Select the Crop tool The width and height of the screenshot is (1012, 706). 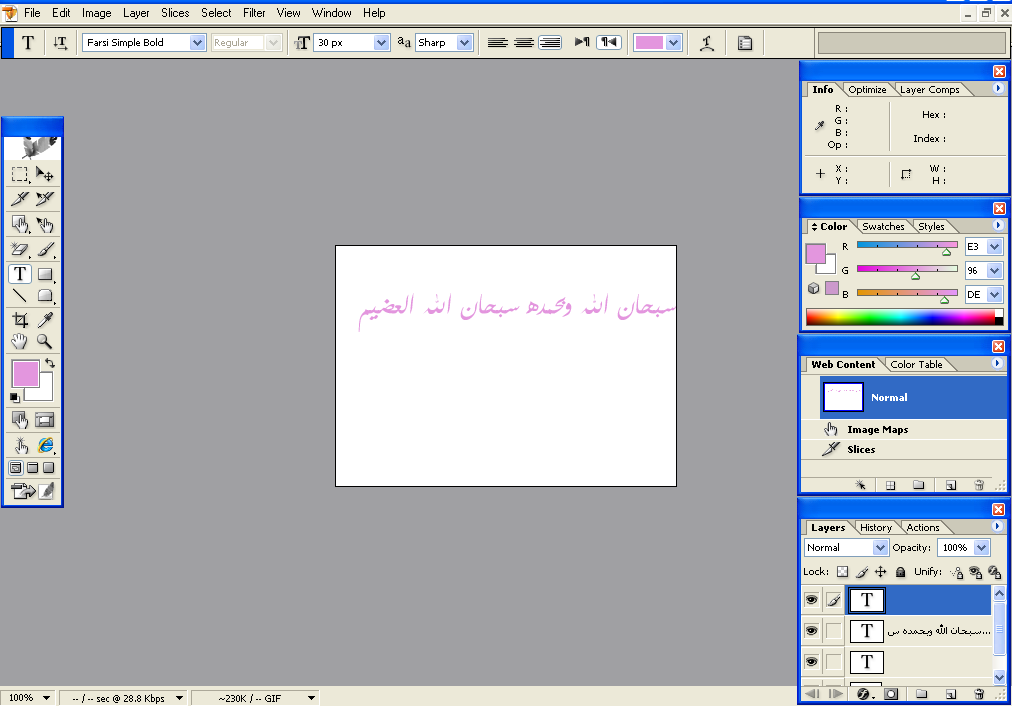tap(20, 320)
